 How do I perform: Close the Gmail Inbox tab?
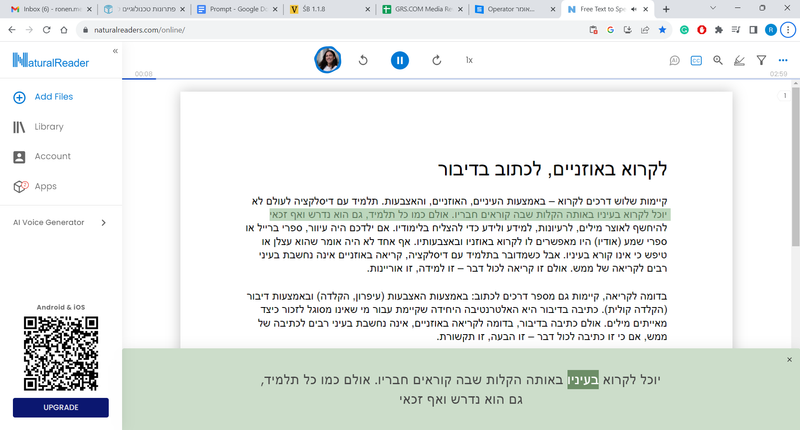pos(89,9)
